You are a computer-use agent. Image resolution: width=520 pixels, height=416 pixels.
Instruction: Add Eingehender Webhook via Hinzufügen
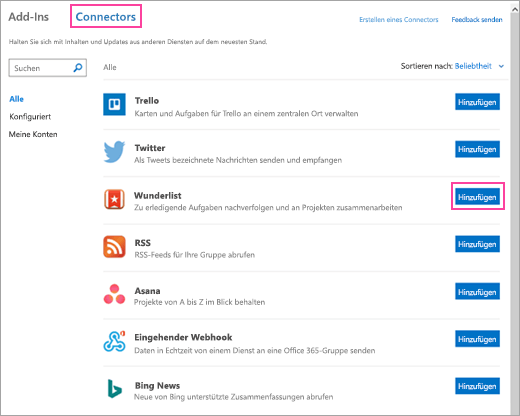click(477, 339)
